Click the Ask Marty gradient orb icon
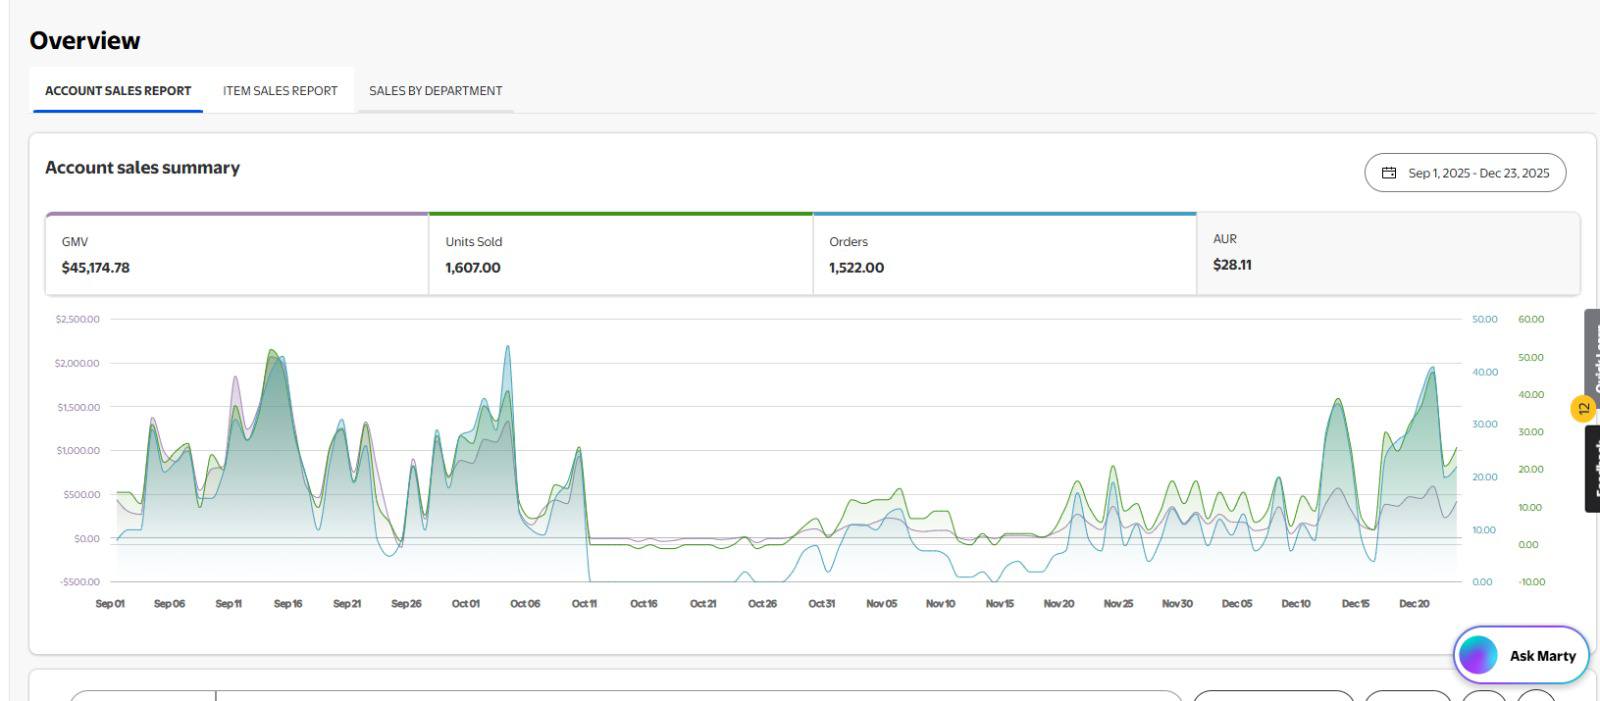 (x=1477, y=656)
